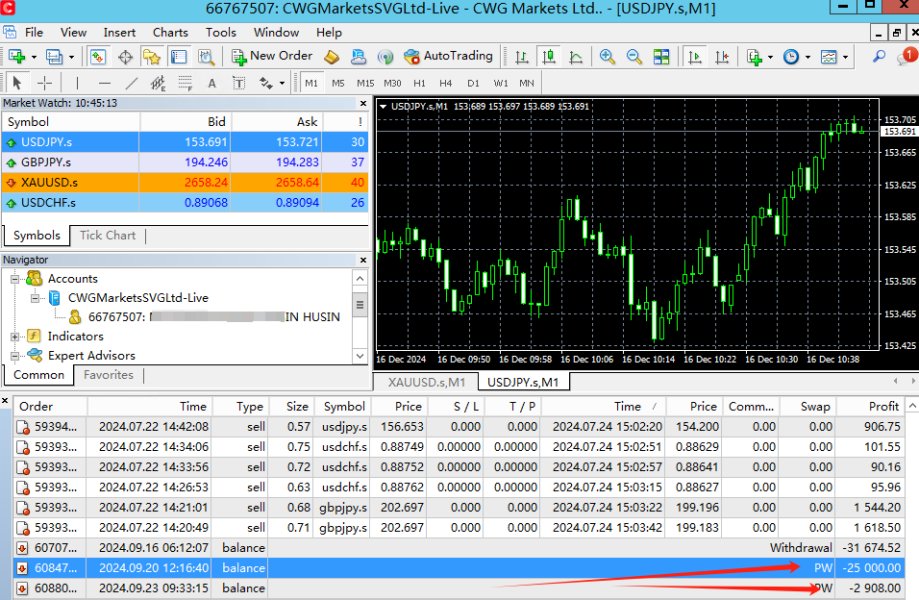Click the Navigator panel scrollbar thumb
The image size is (919, 600).
360,303
